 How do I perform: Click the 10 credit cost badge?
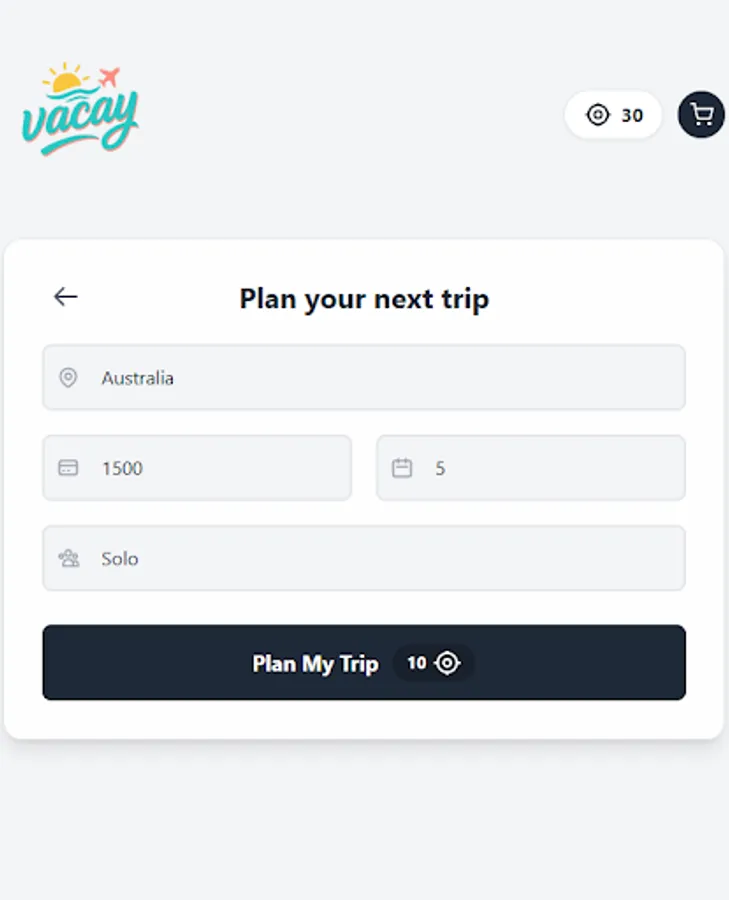[x=433, y=663]
